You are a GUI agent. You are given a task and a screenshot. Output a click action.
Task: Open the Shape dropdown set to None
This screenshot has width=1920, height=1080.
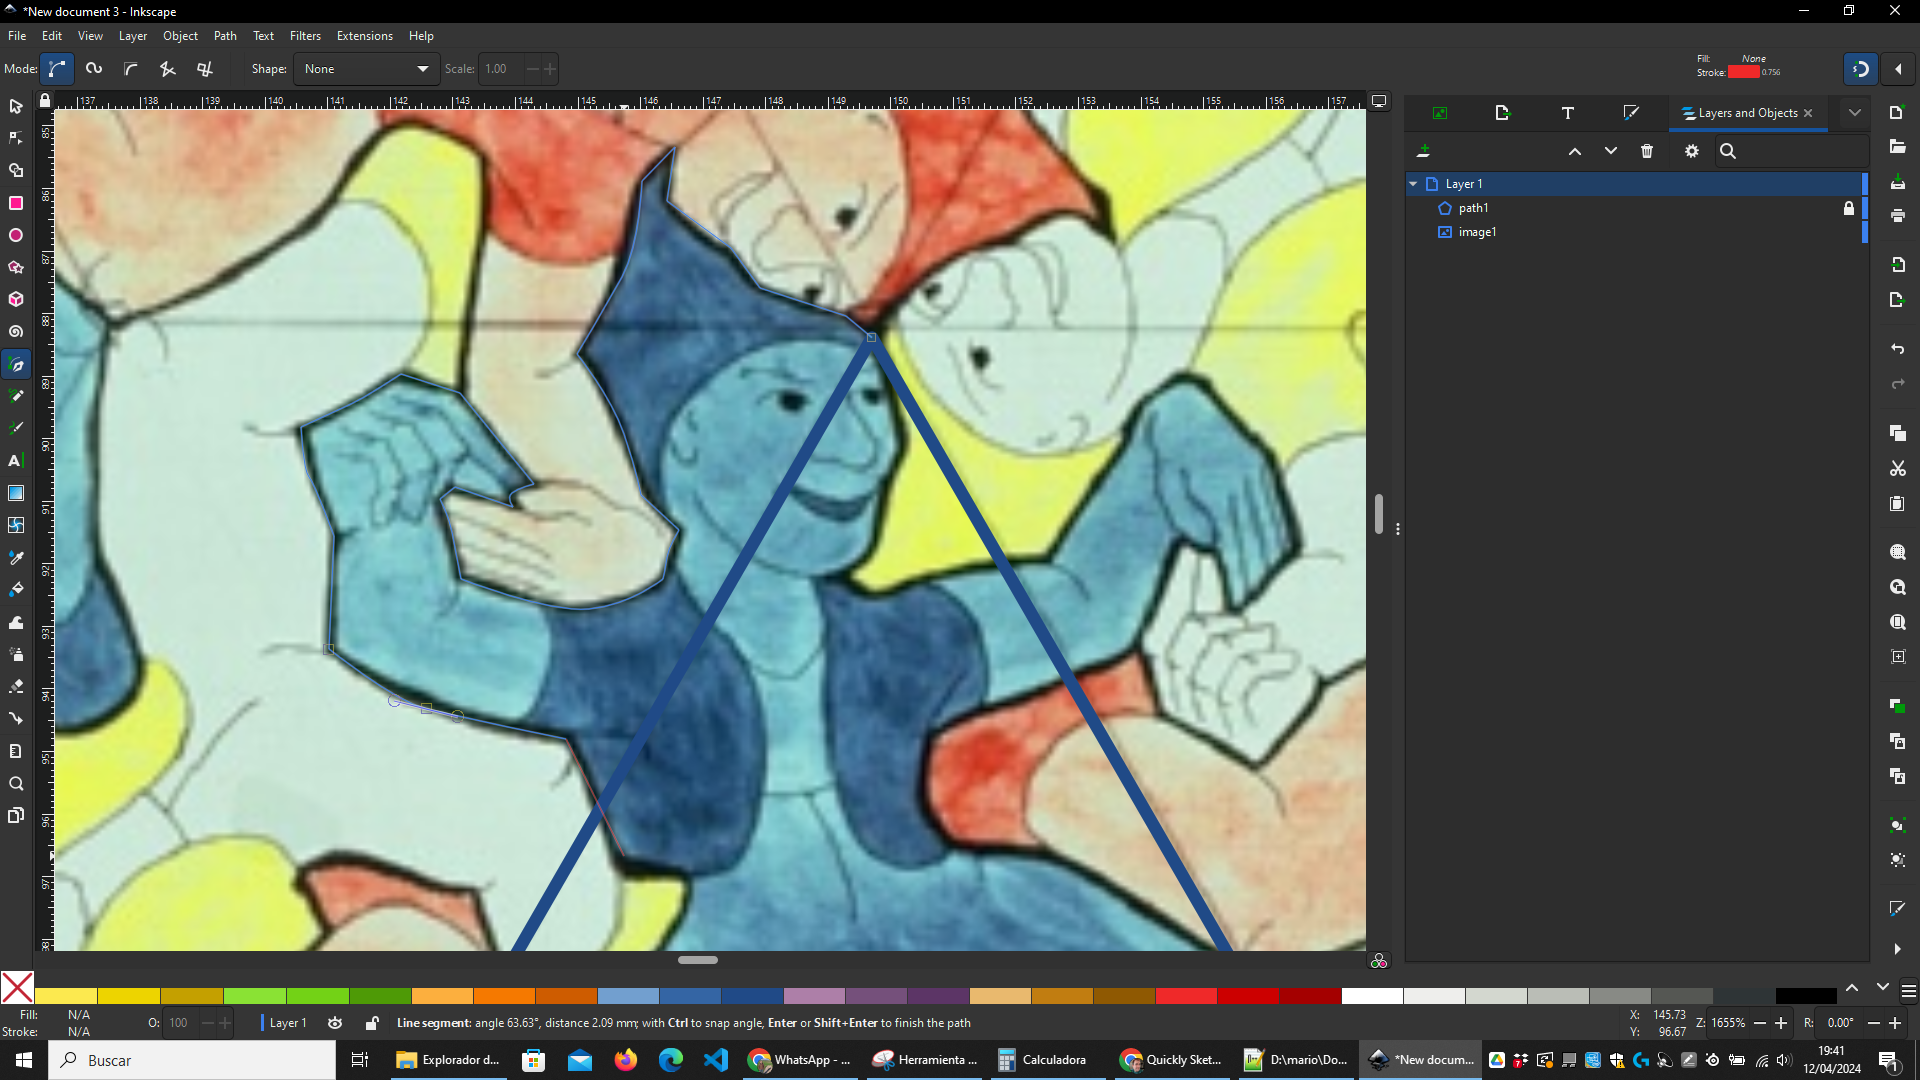pos(366,69)
